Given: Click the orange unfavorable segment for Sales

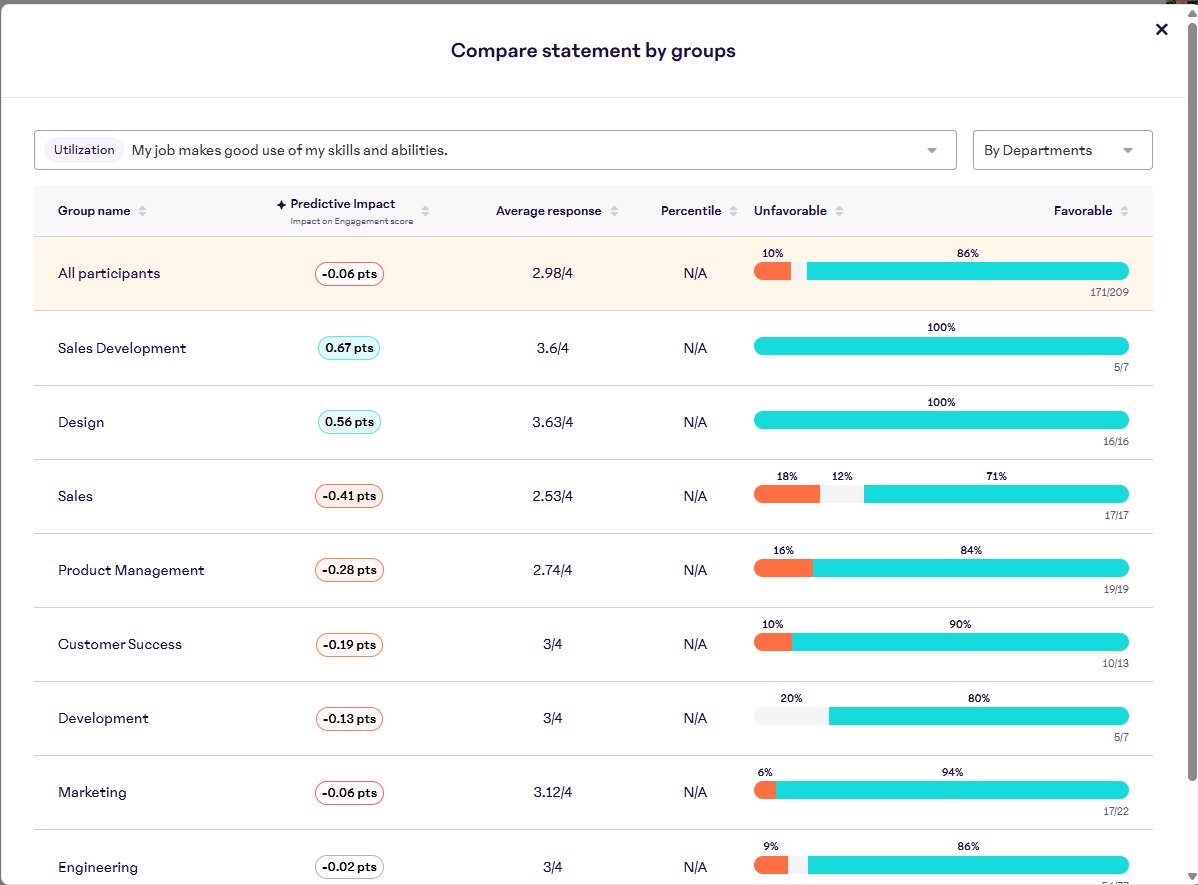Looking at the screenshot, I should click(786, 494).
